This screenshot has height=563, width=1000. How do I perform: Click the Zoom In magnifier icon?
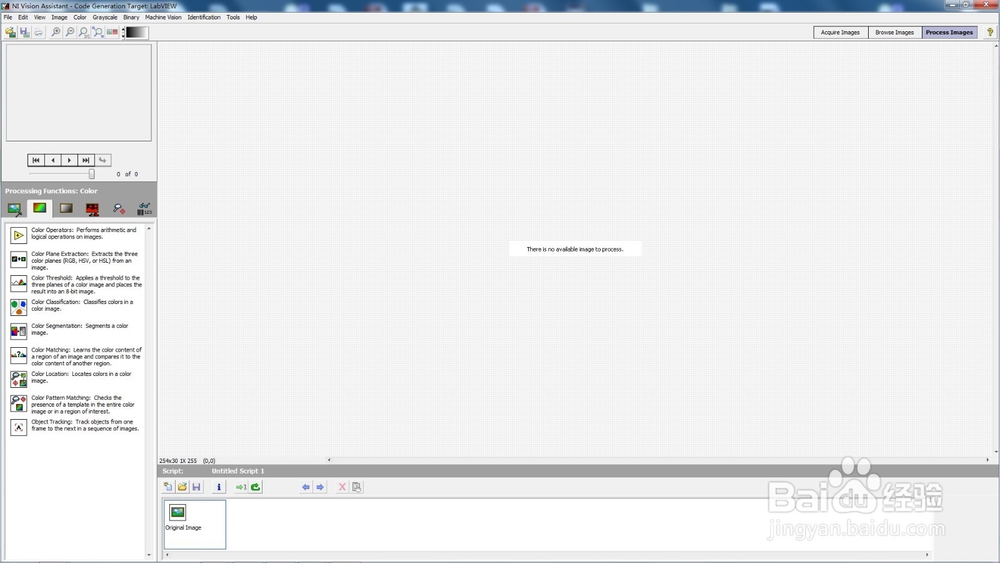click(55, 32)
